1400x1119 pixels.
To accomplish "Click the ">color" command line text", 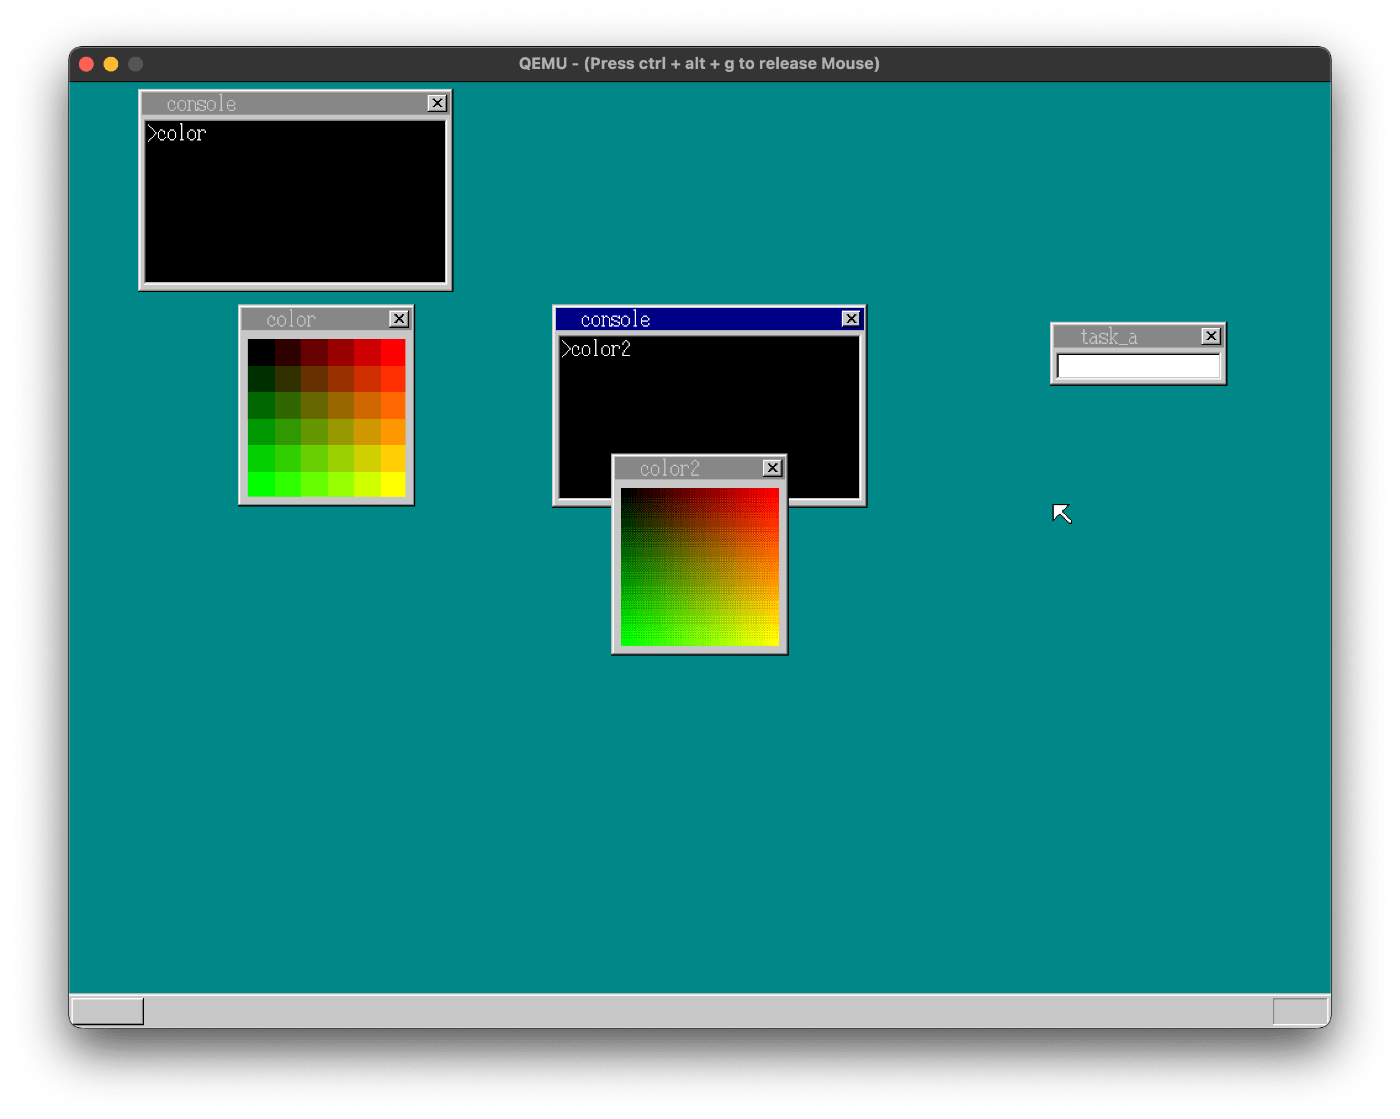I will (177, 134).
